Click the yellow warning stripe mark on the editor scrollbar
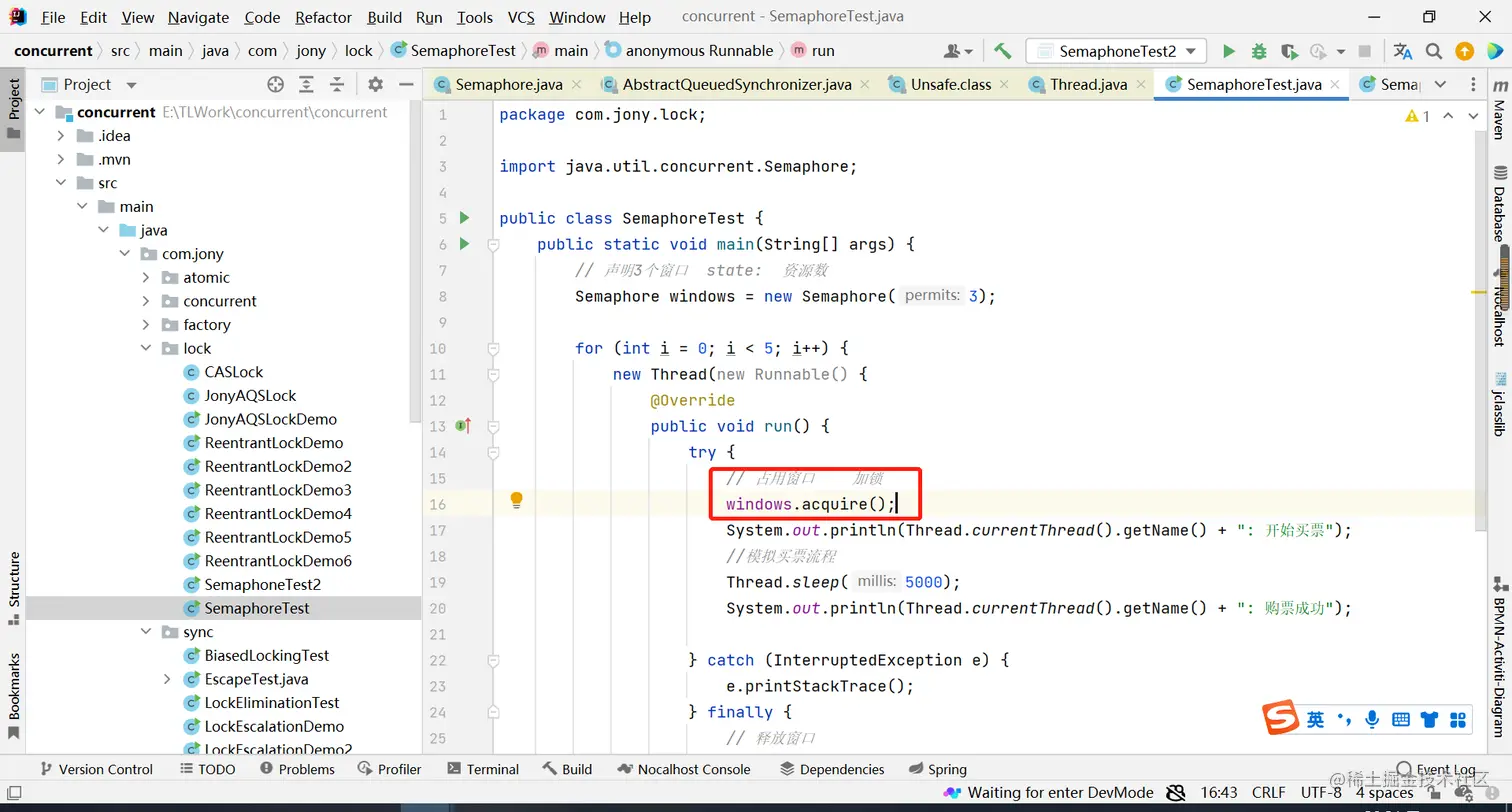The height and width of the screenshot is (812, 1512). pos(1480,292)
